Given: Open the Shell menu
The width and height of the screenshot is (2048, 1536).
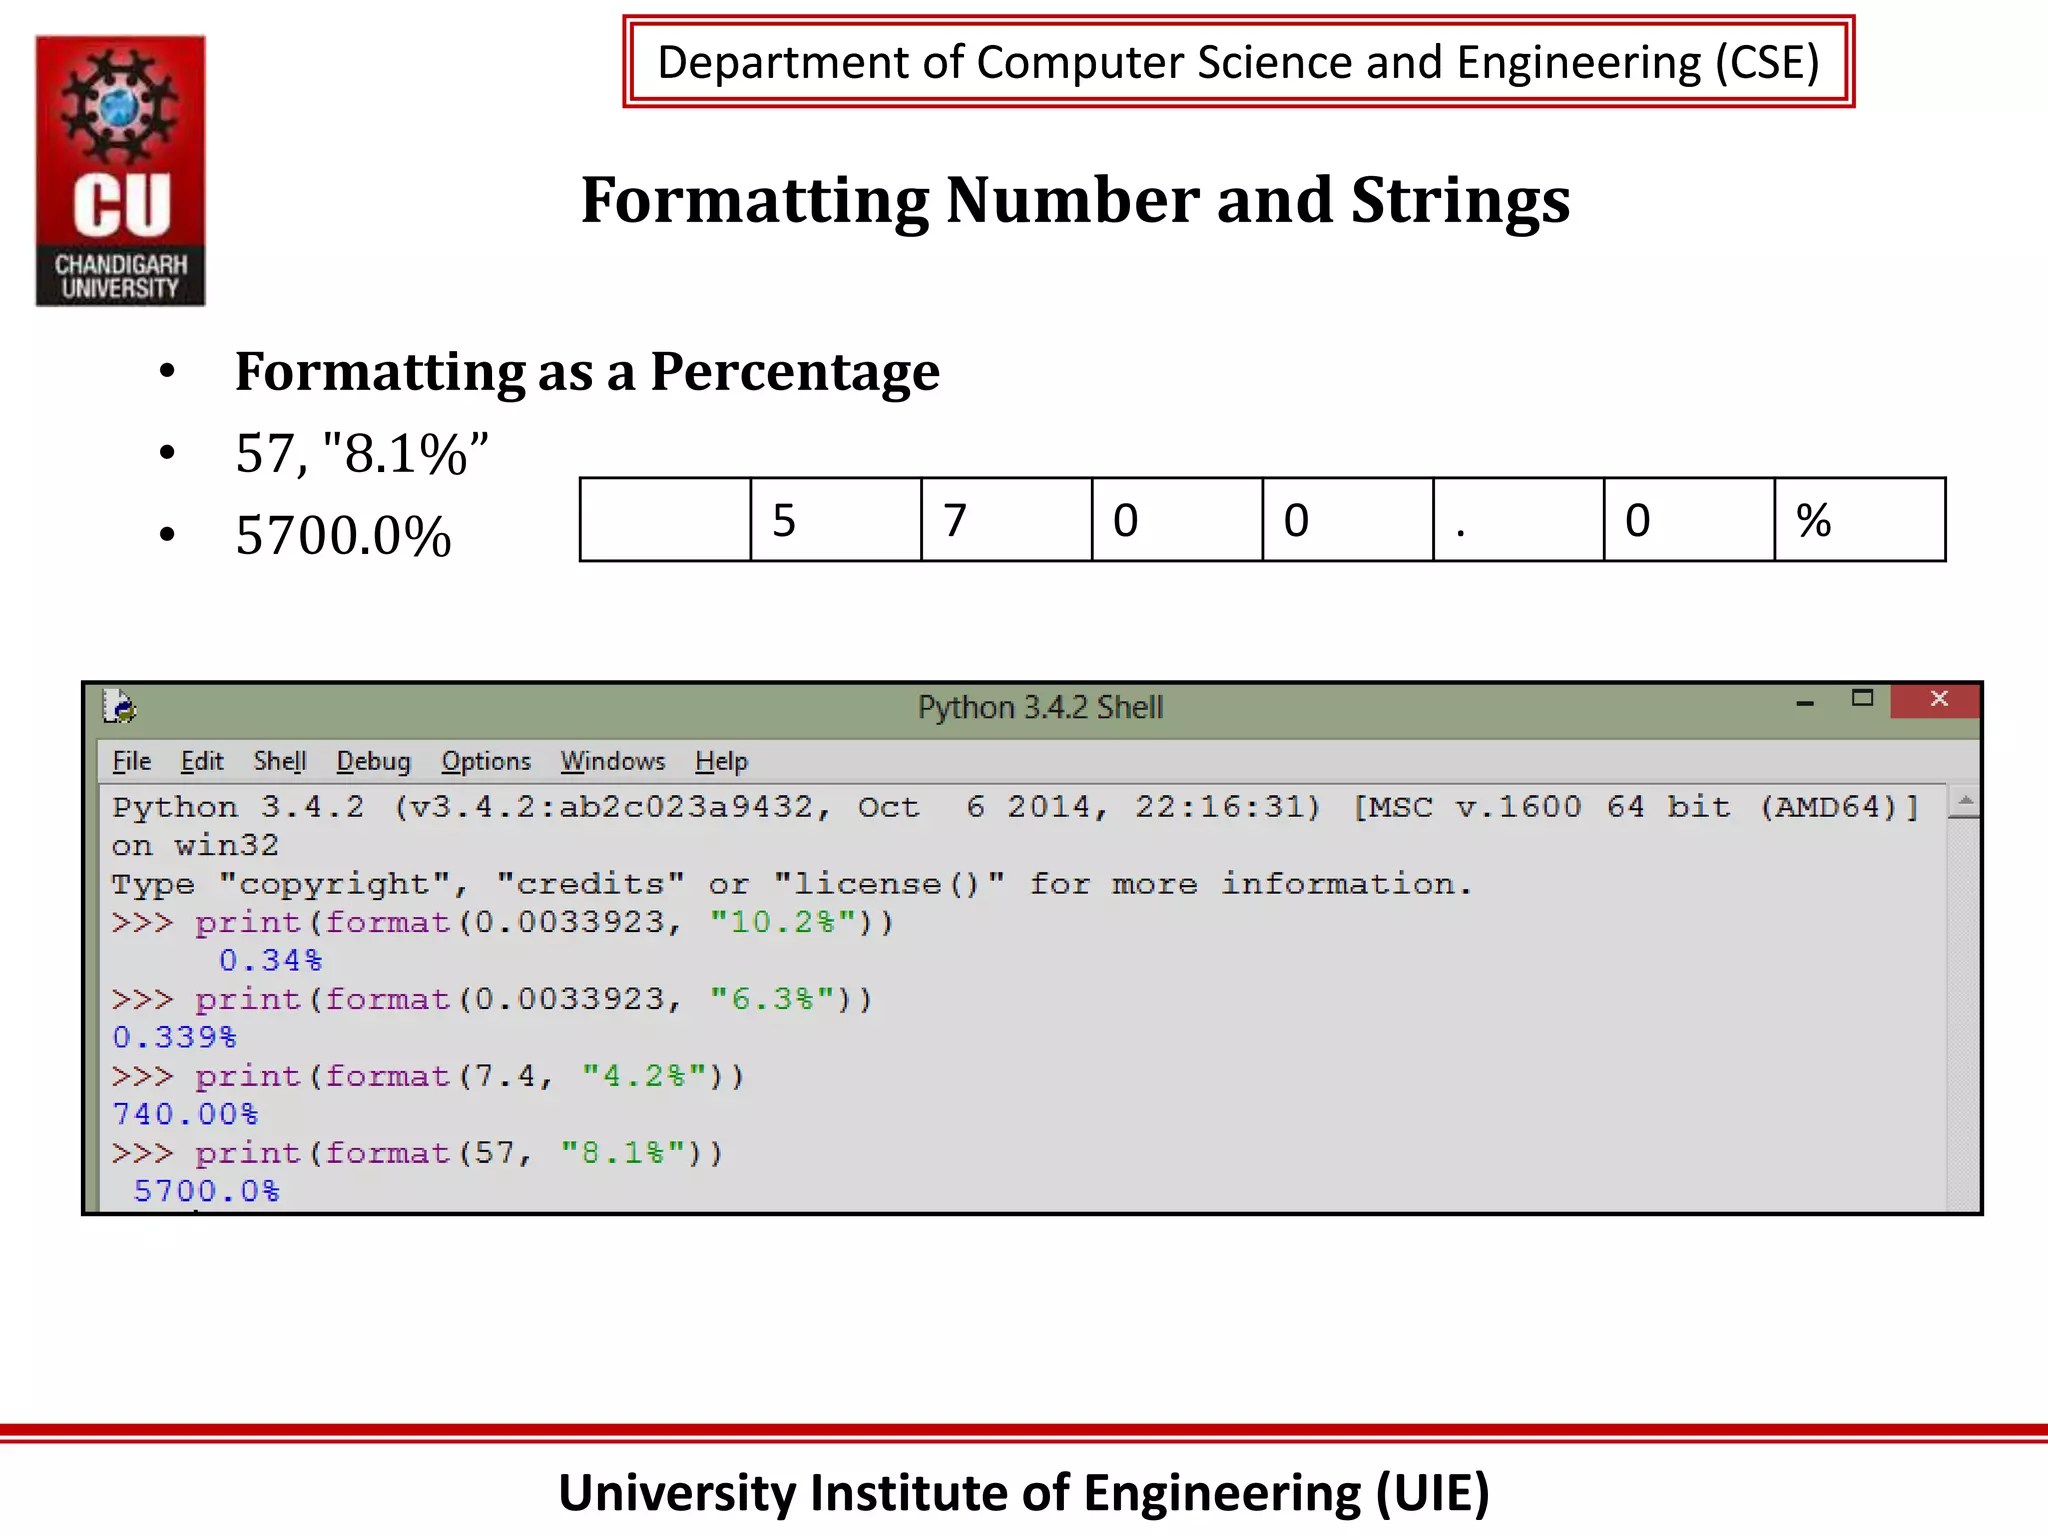Looking at the screenshot, I should [x=280, y=761].
